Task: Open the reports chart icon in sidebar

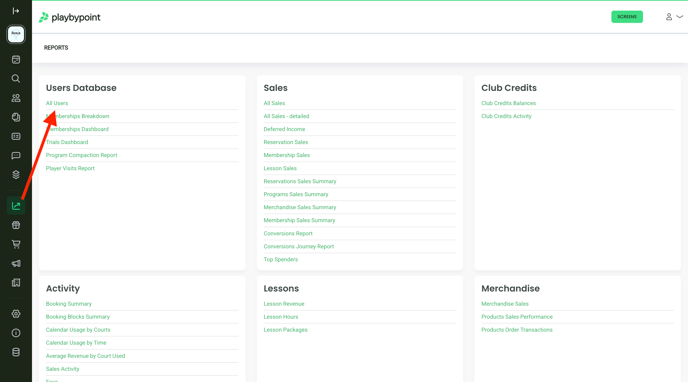Action: tap(16, 206)
